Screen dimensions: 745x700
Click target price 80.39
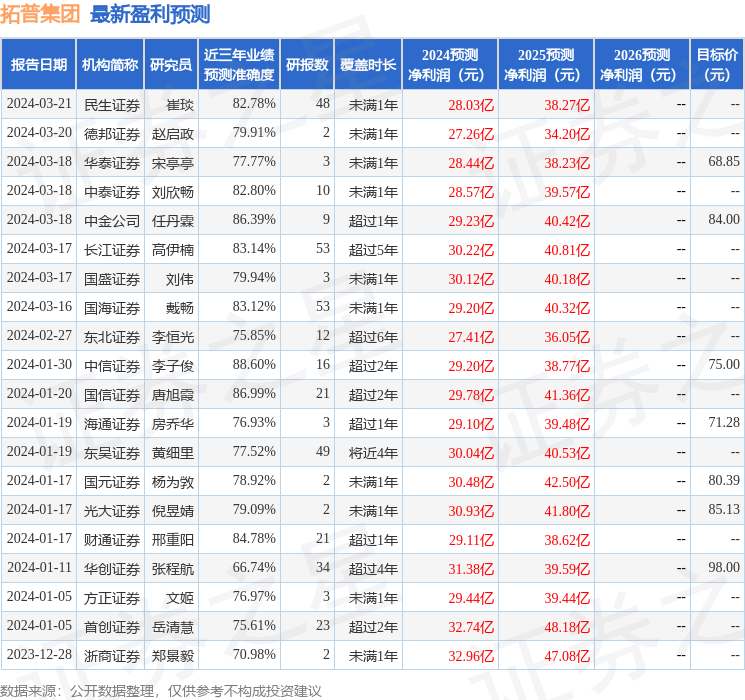724,480
